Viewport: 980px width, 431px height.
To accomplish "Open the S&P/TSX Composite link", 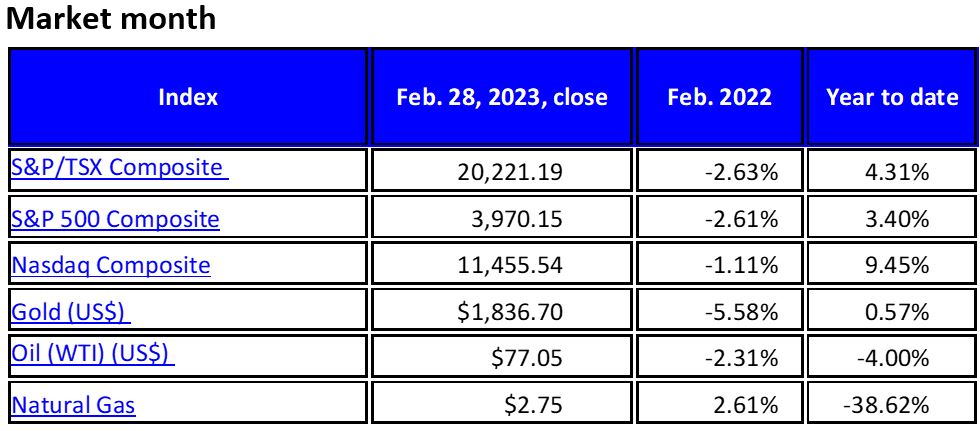I will pyautogui.click(x=115, y=167).
